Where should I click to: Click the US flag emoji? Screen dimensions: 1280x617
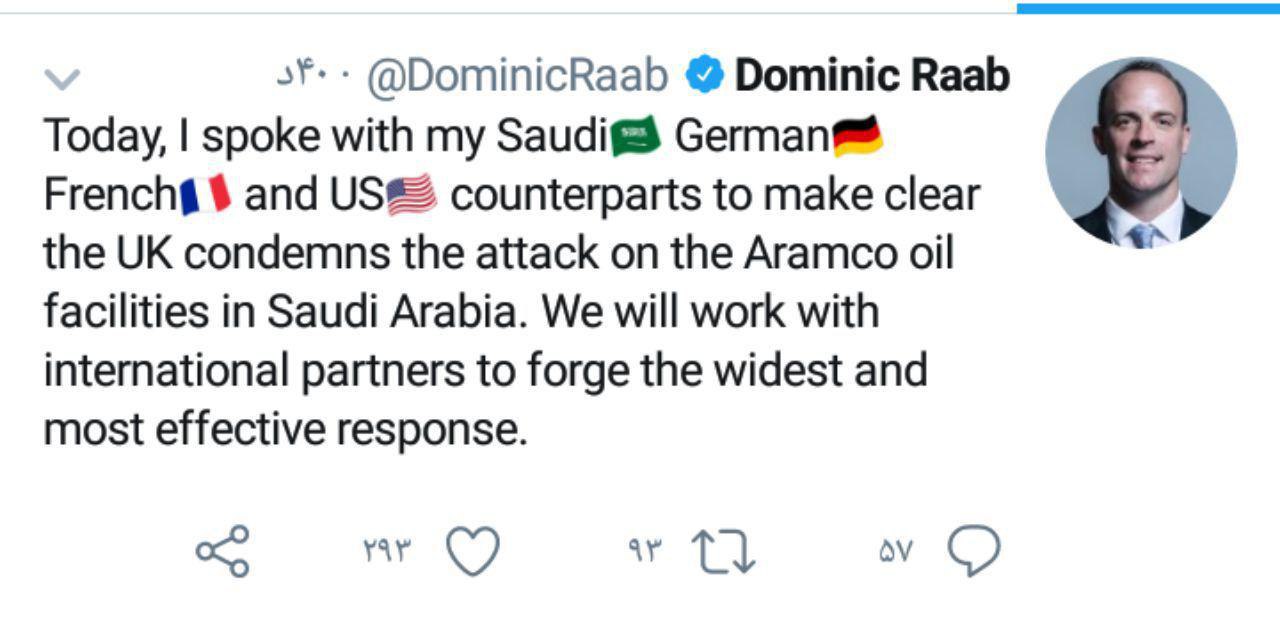[x=412, y=195]
